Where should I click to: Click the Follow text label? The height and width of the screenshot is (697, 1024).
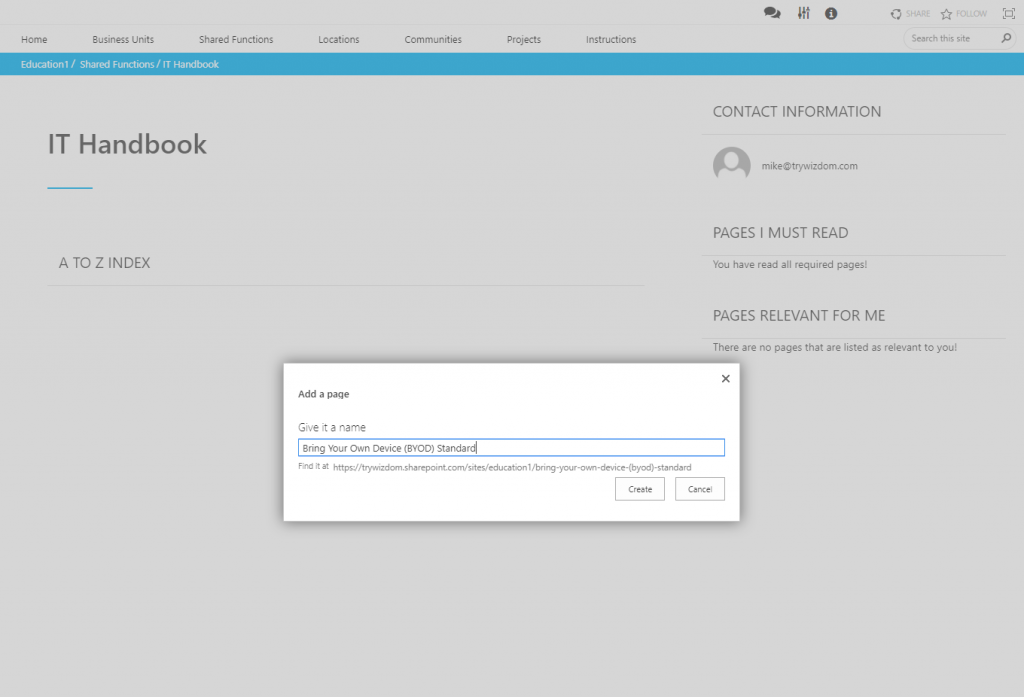click(x=971, y=14)
